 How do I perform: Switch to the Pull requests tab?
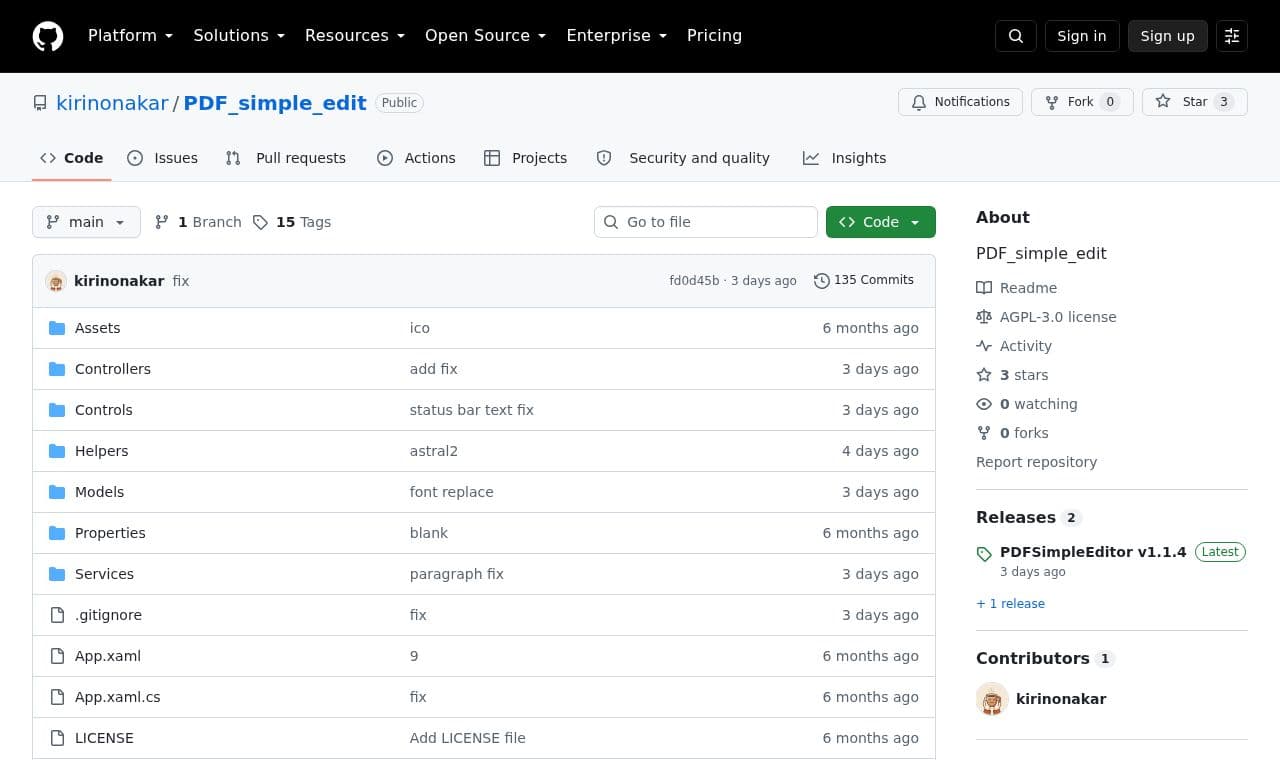coord(286,158)
